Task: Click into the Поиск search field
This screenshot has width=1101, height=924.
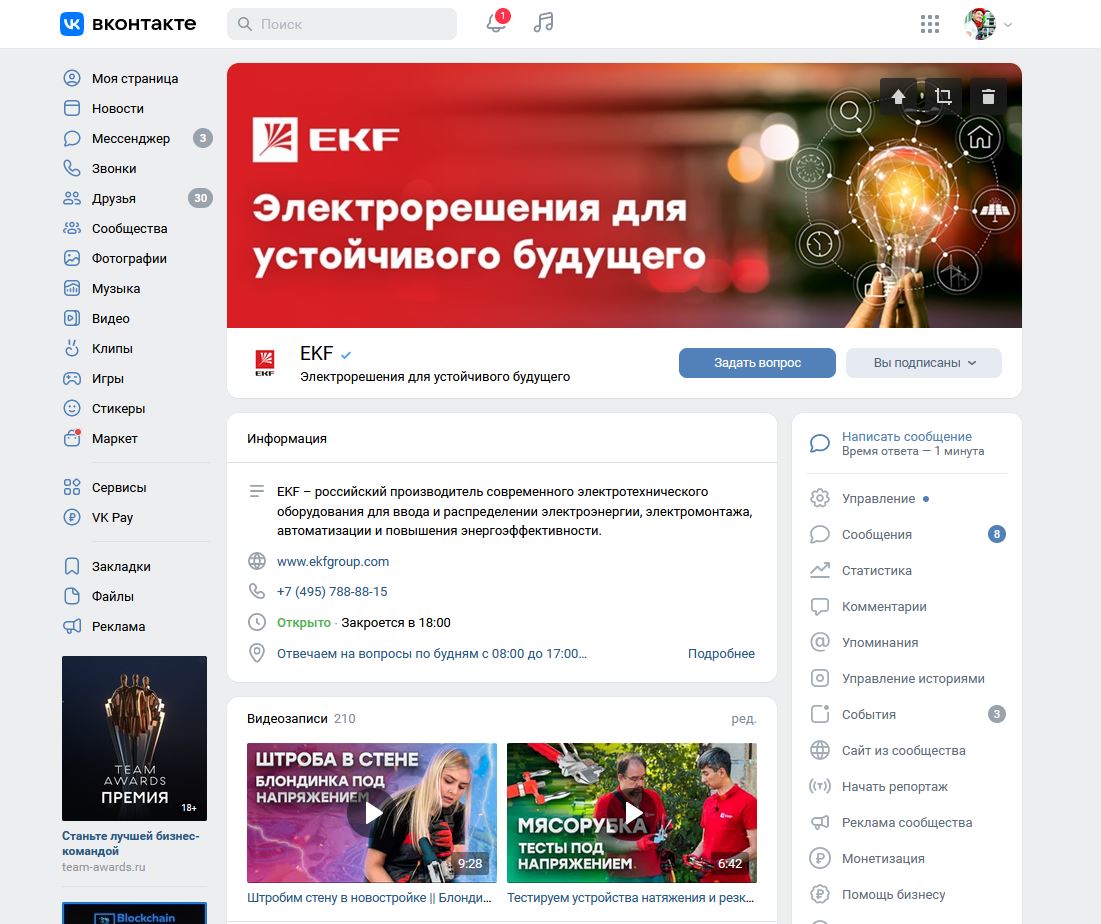Action: point(342,24)
